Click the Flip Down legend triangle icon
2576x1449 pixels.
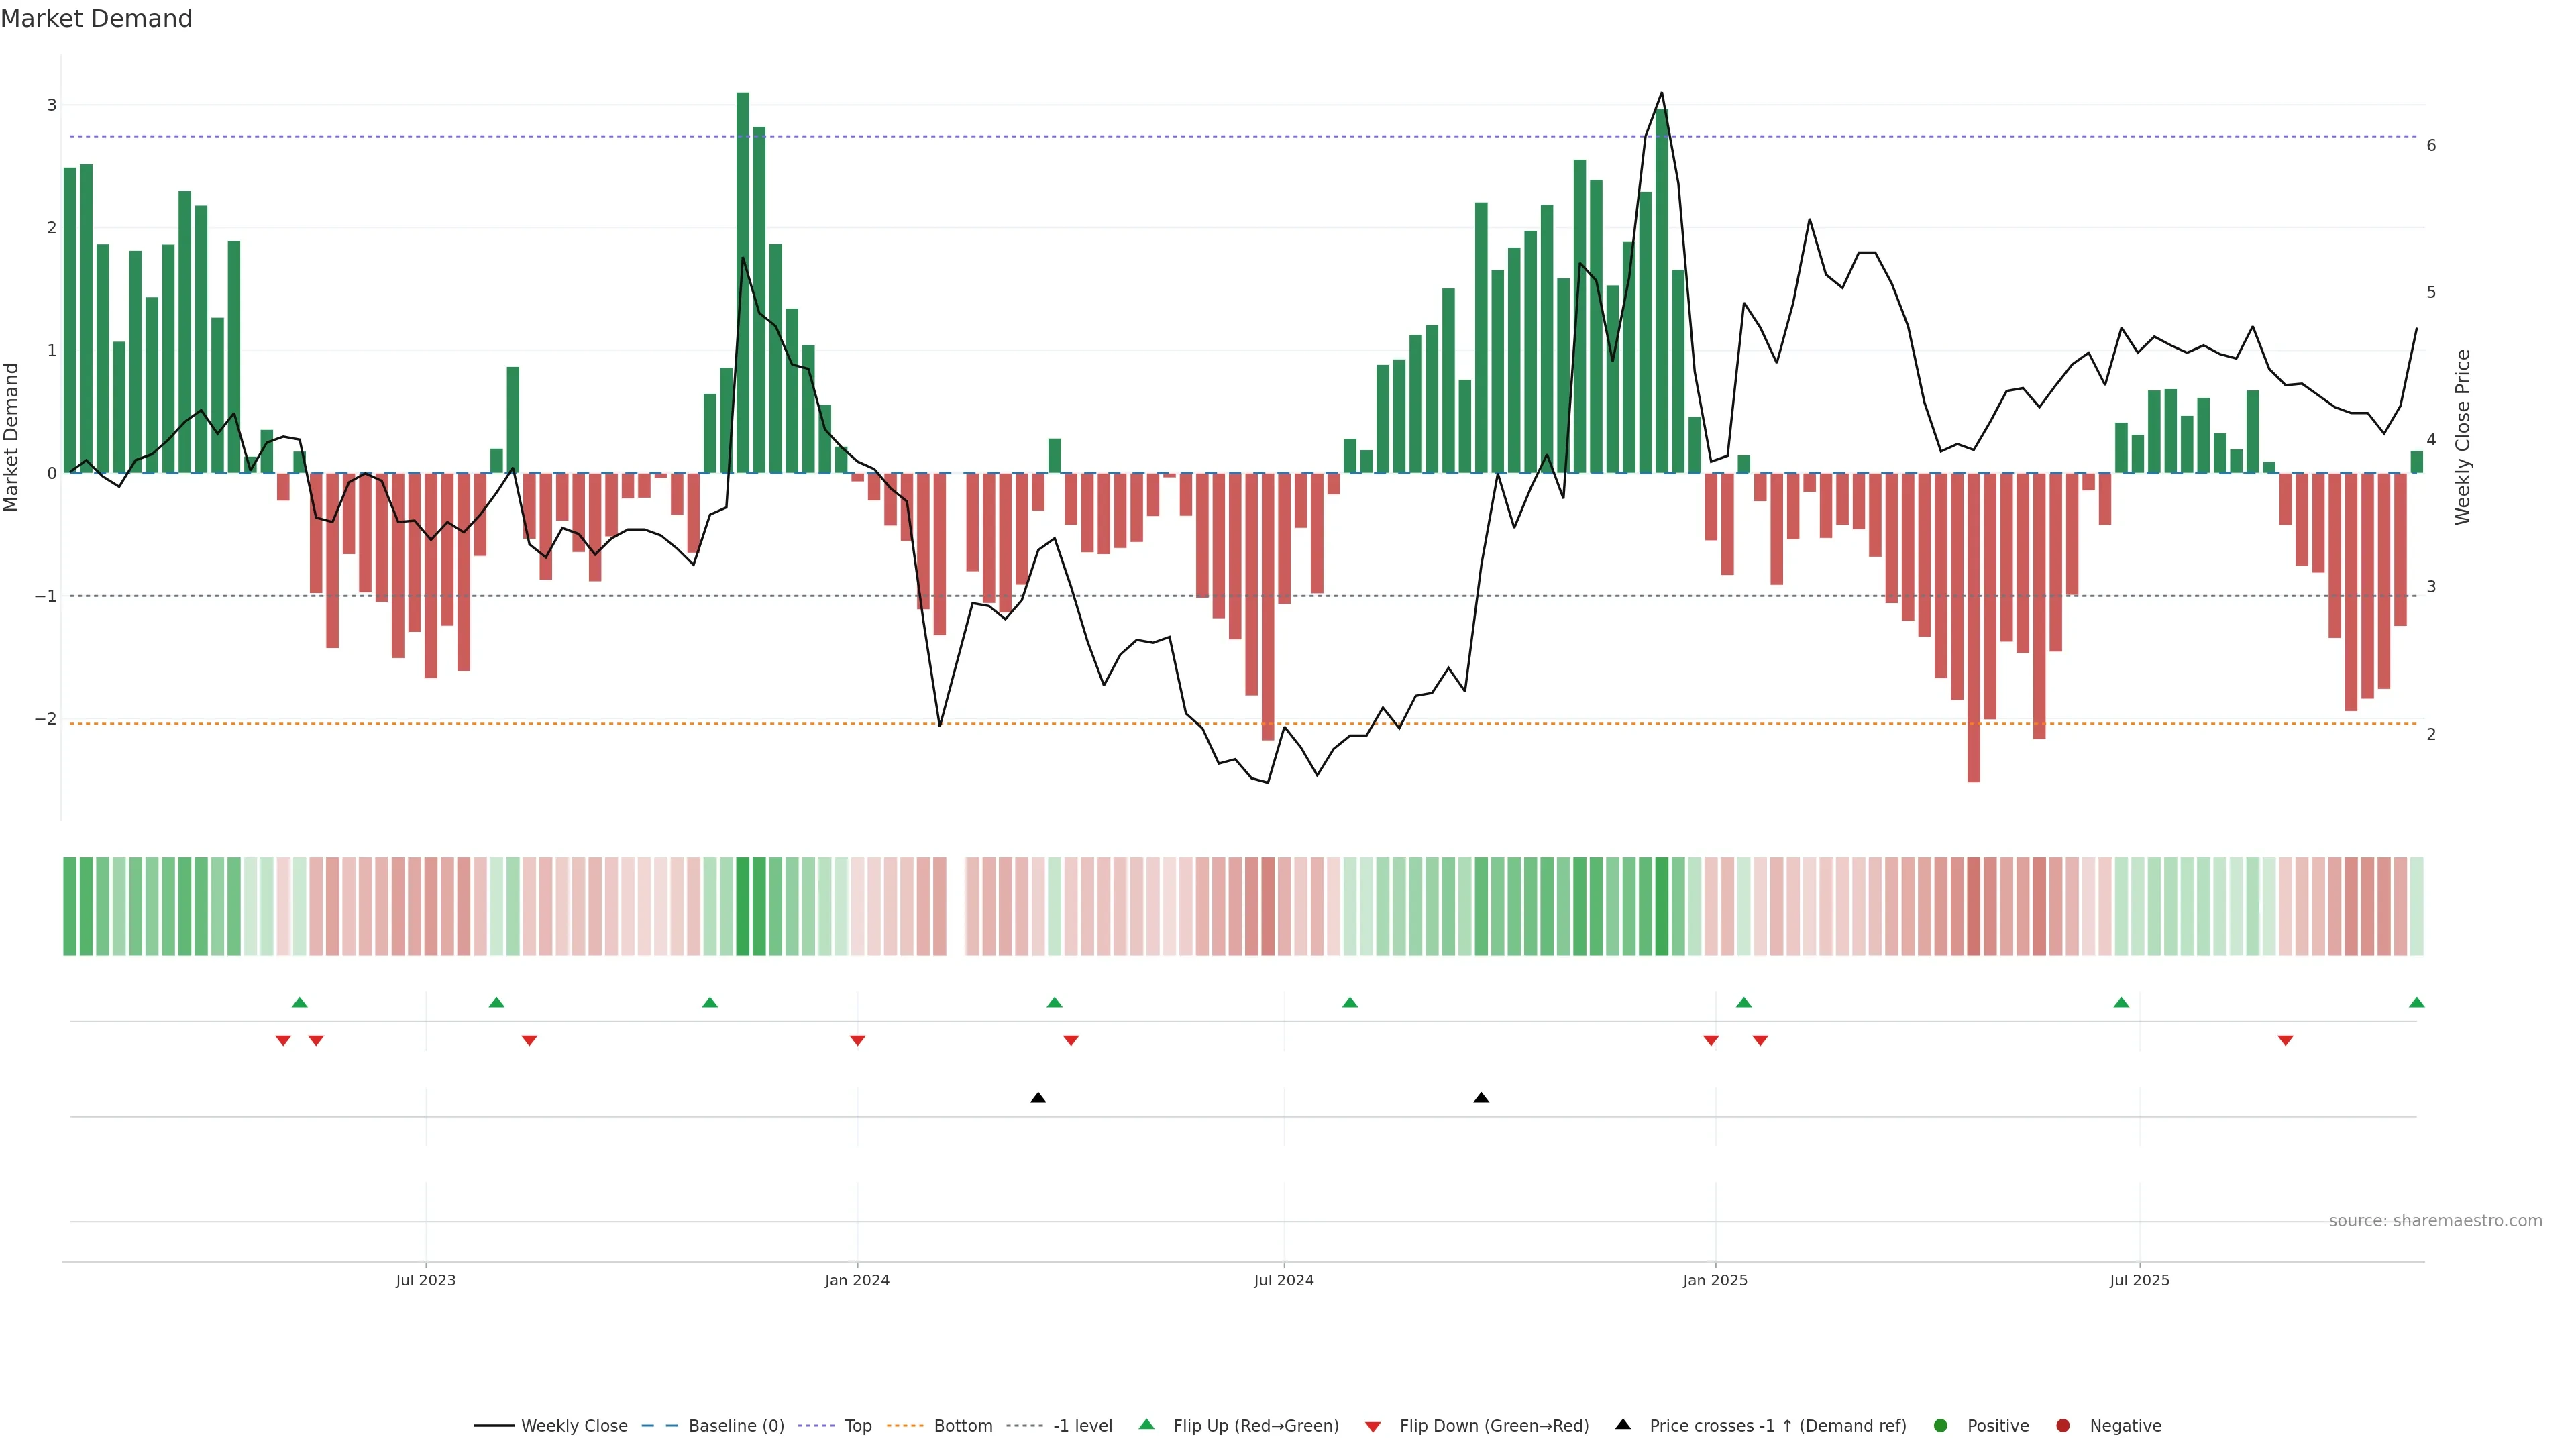point(1373,1426)
